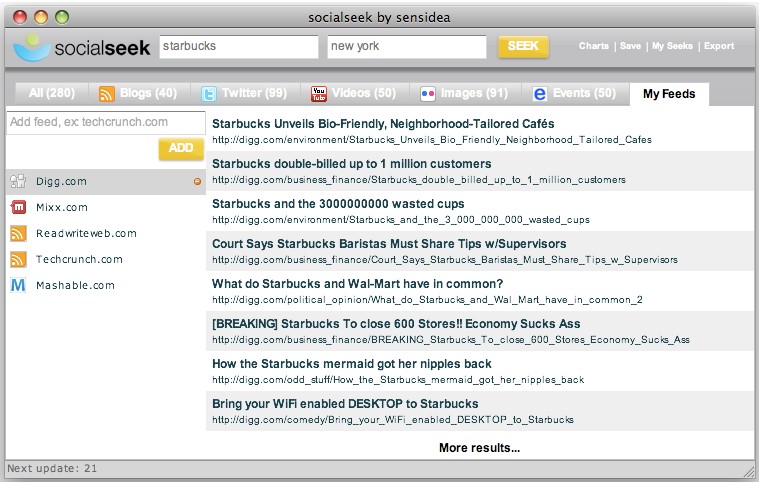Screen dimensions: 759x483
Task: Maximize window with the green button
Action: [x=62, y=17]
